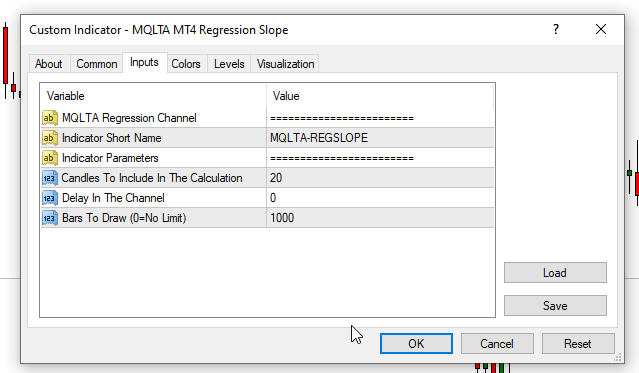Load a saved input preset
This screenshot has width=639, height=373.
[555, 273]
